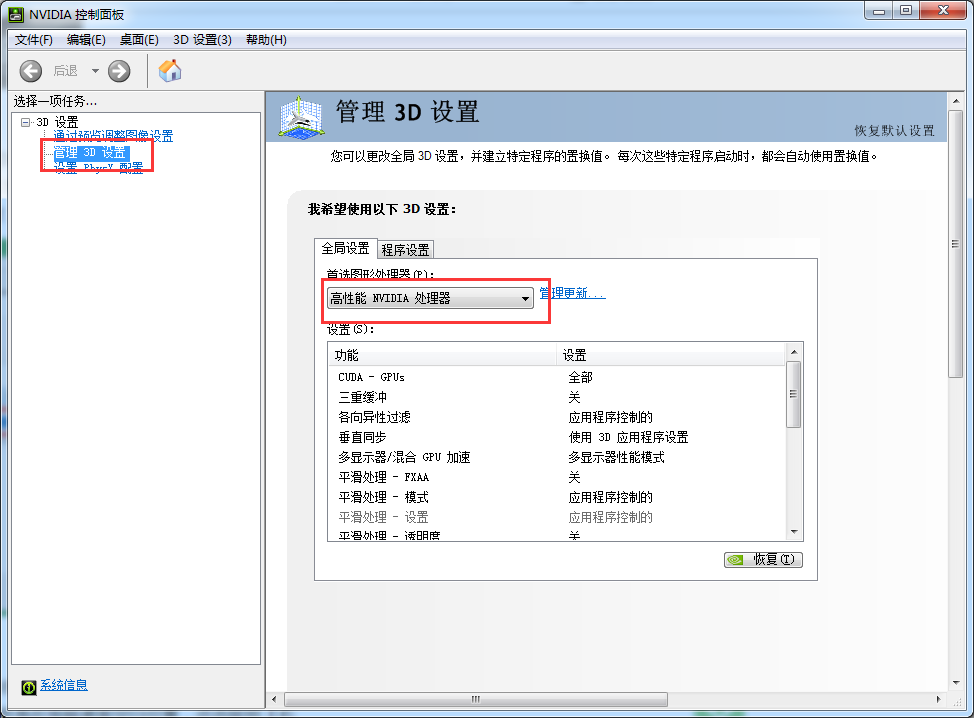Click main panel scroll-down arrow
This screenshot has width=974, height=718.
(x=955, y=683)
